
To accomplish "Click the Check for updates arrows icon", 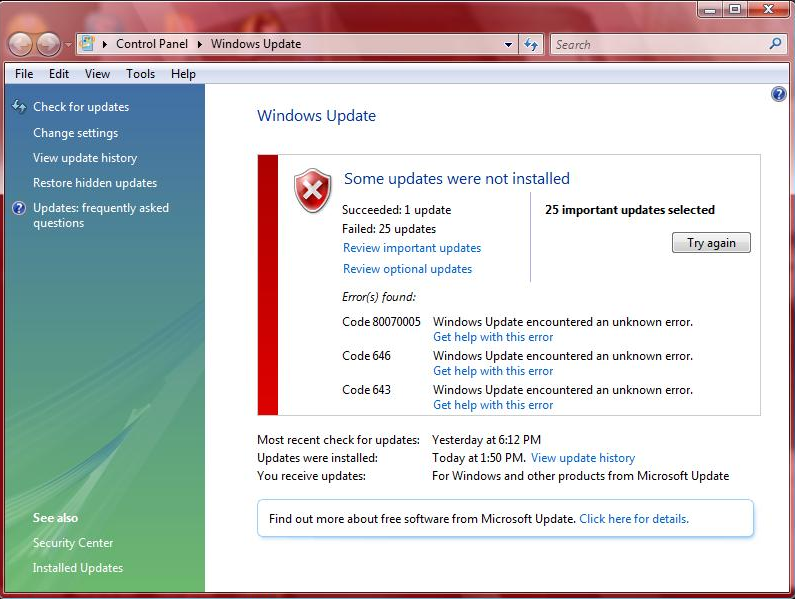I will [x=19, y=106].
